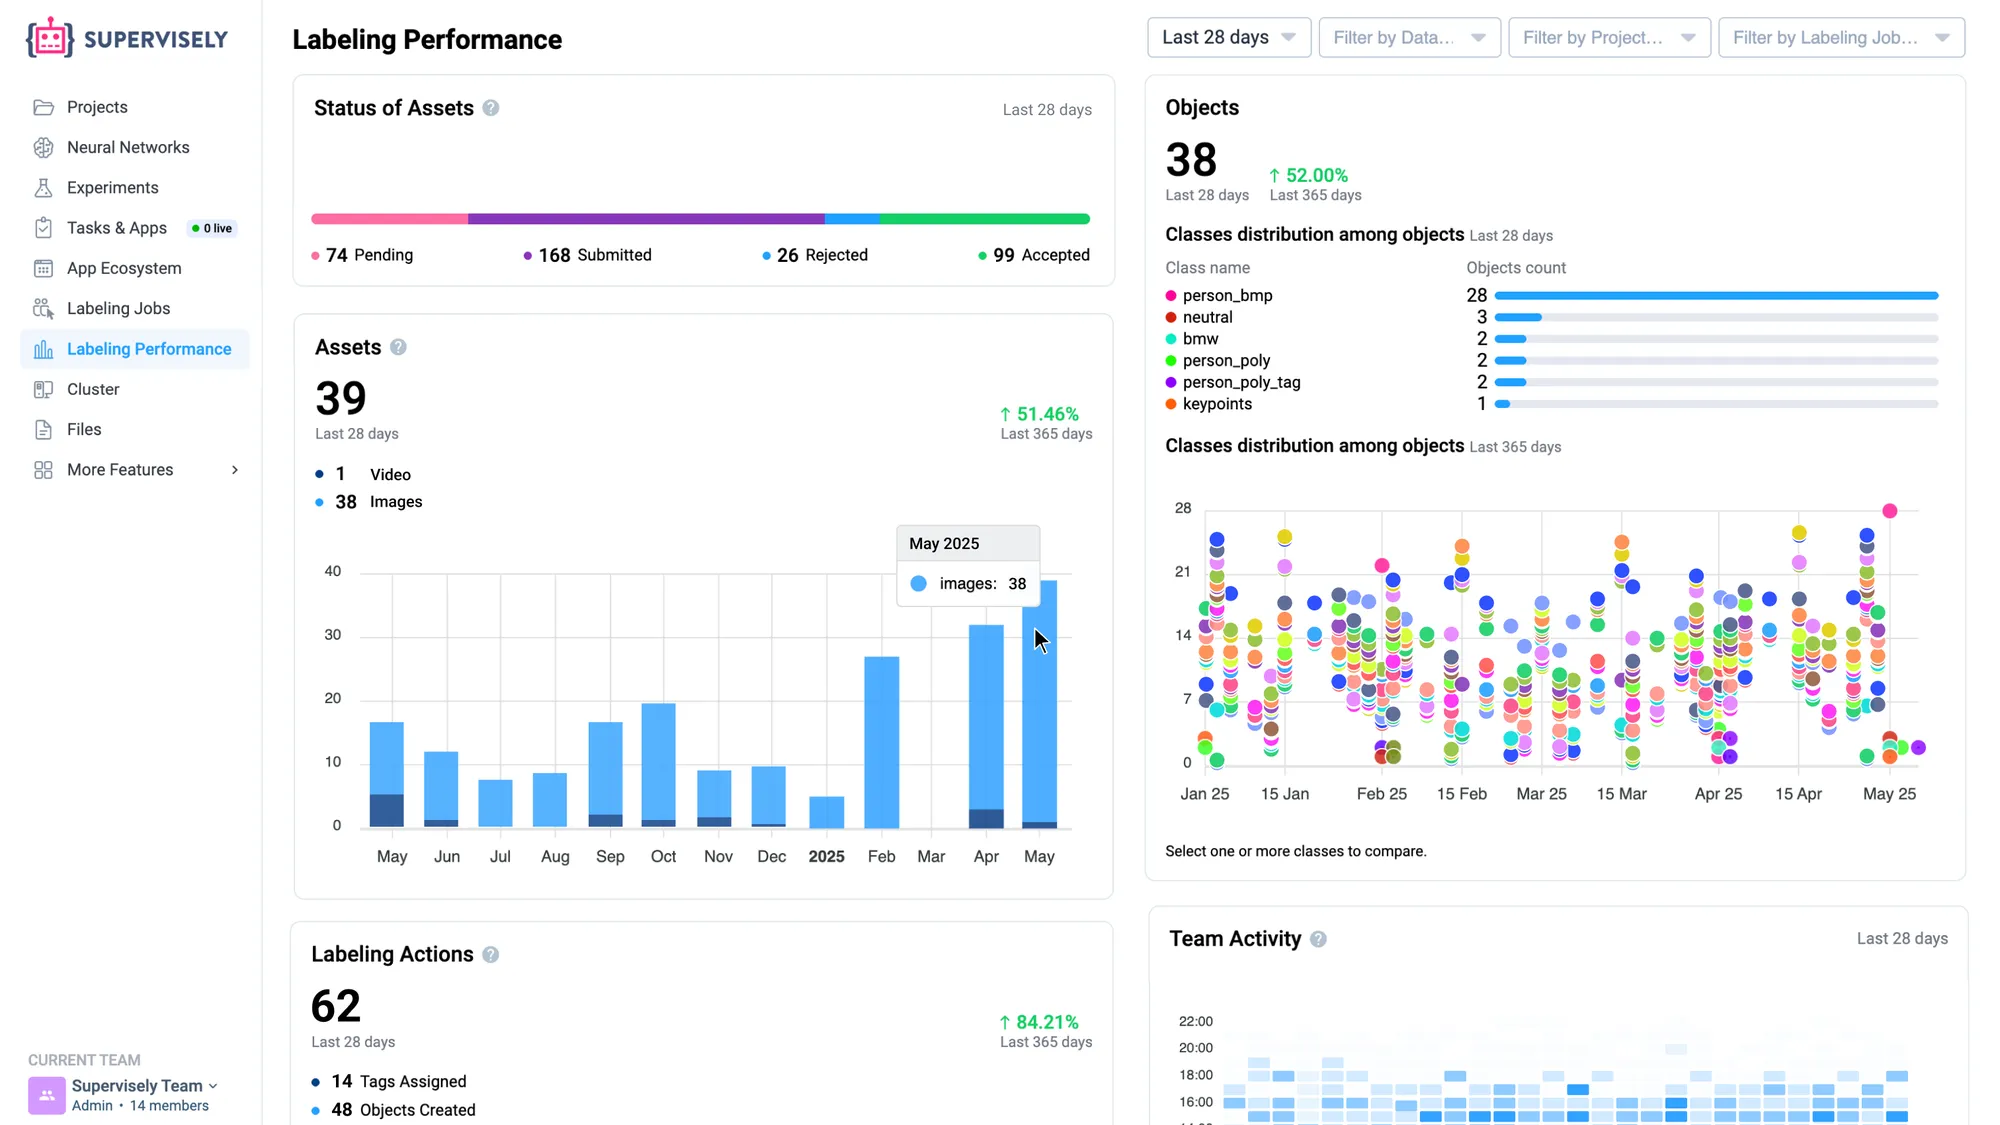
Task: Click the Accepted segment of status bar
Action: [x=985, y=218]
